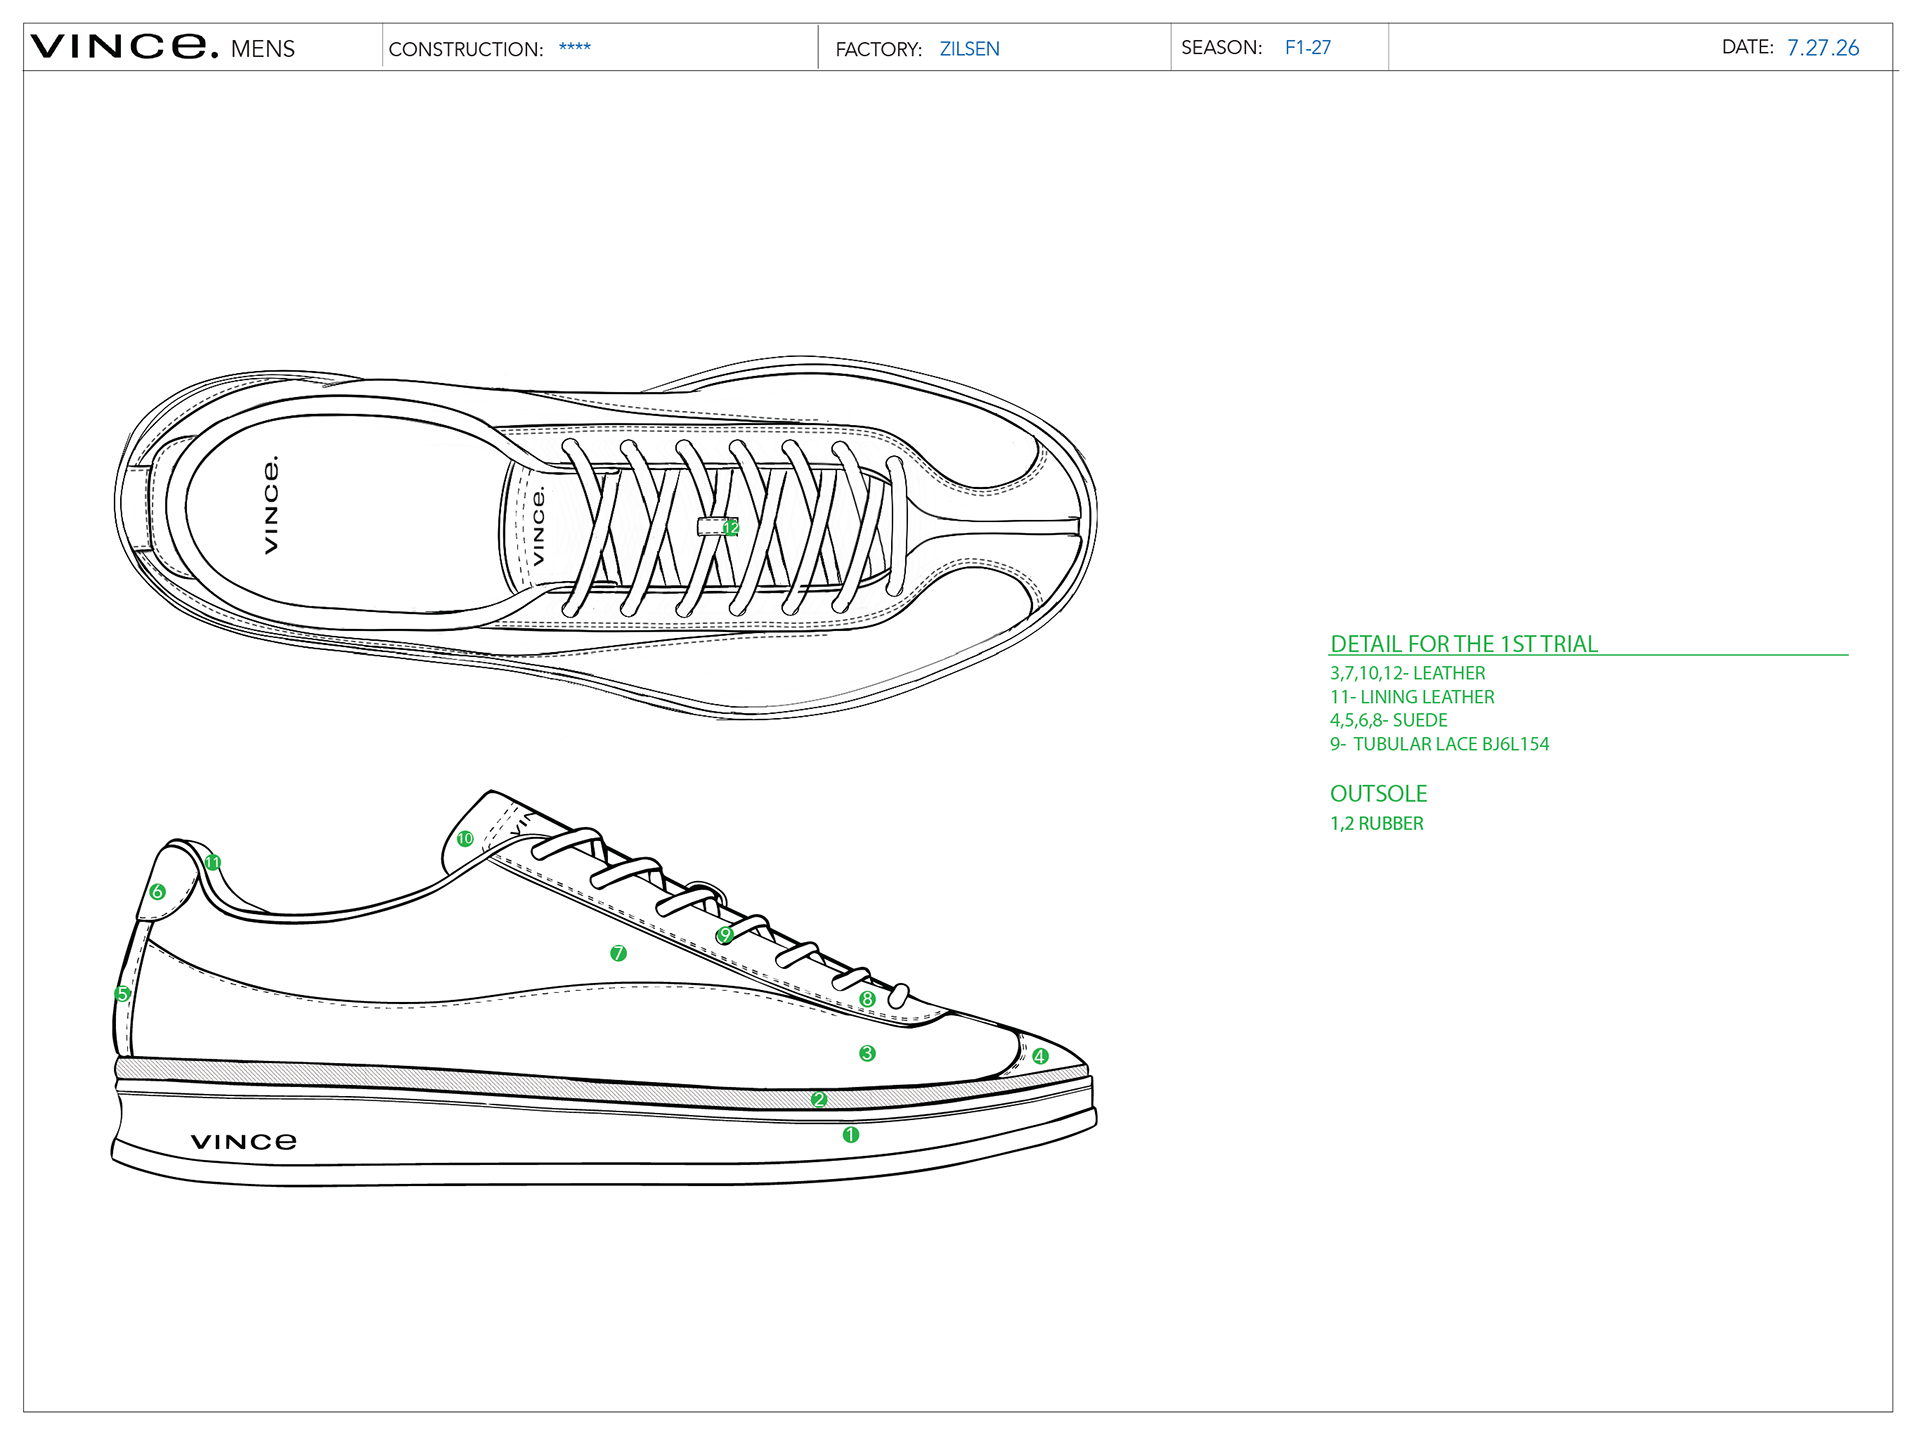
Task: Click marker 11 on the collar lining
Action: point(212,863)
